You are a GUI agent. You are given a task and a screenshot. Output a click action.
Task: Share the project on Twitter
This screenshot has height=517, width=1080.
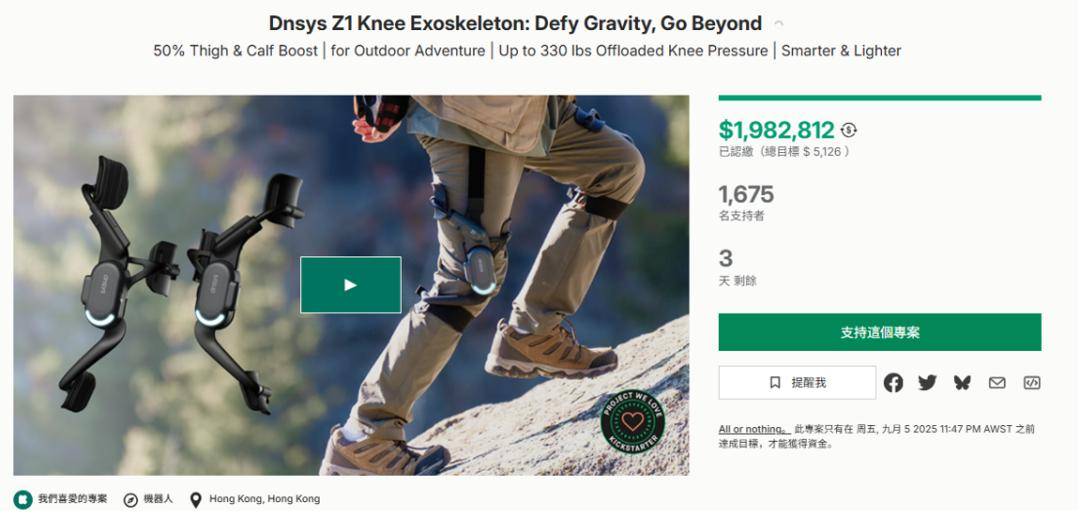[x=927, y=383]
